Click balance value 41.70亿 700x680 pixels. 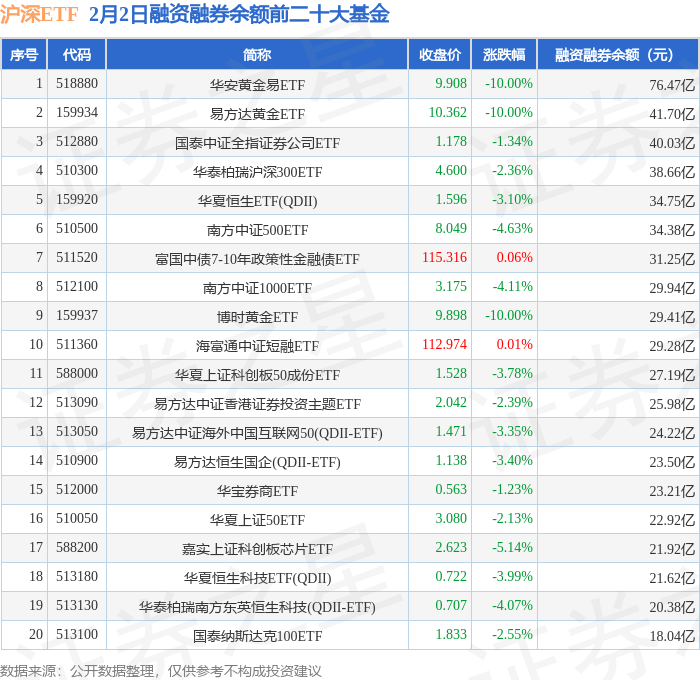point(672,114)
